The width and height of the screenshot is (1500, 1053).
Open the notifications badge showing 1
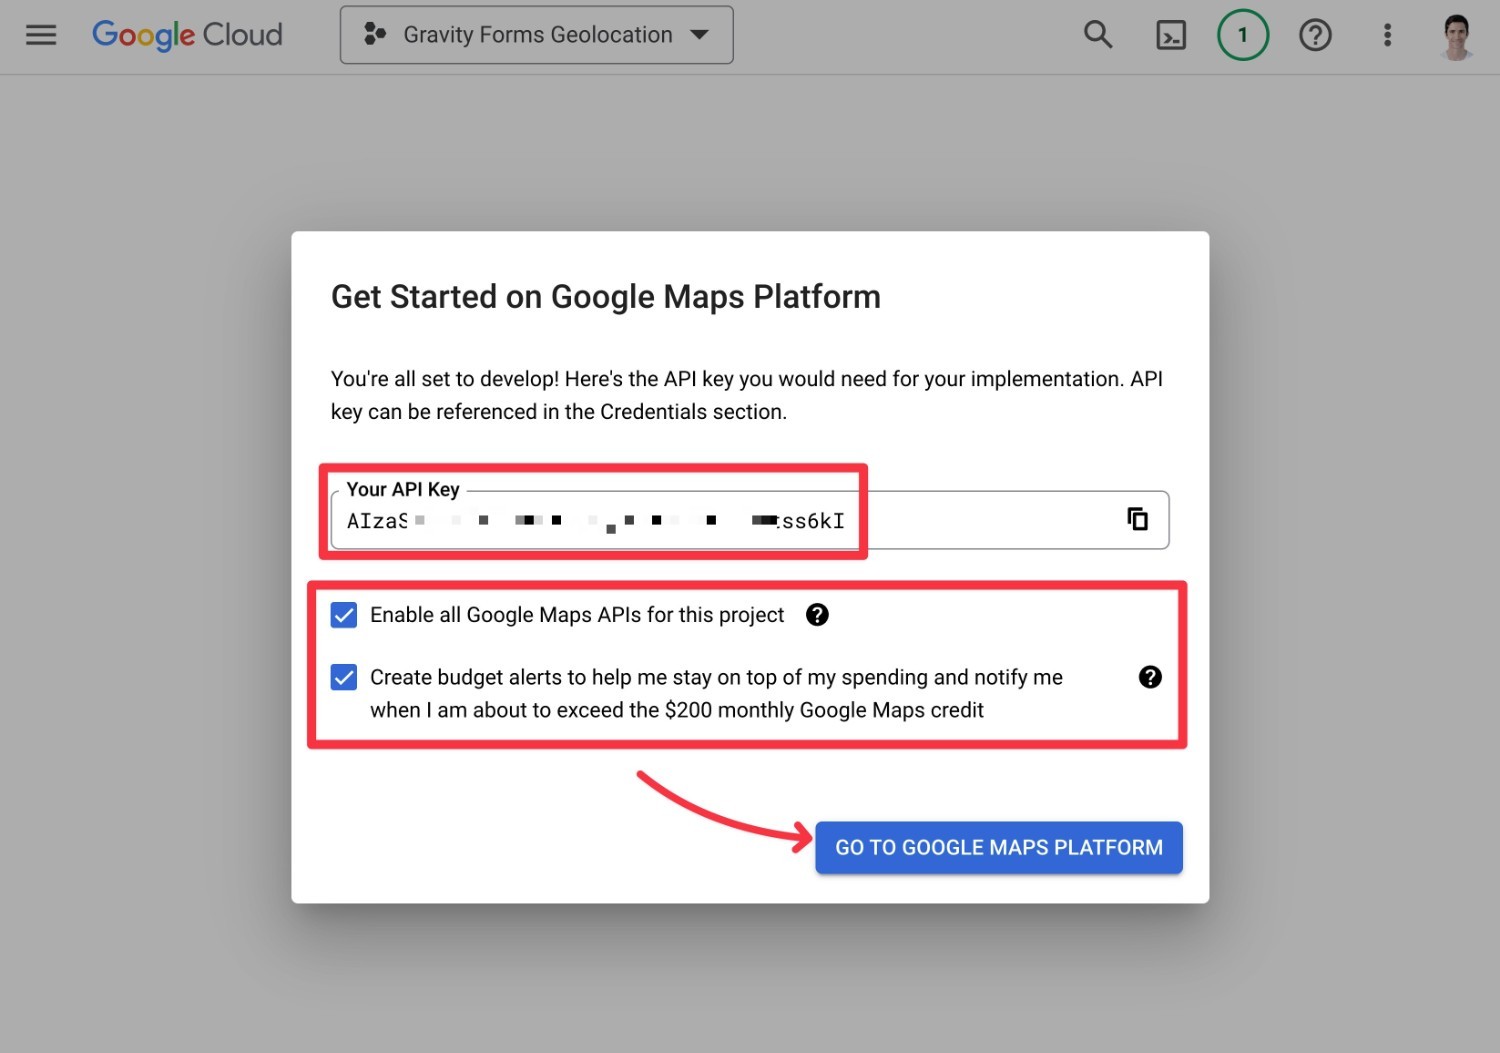coord(1242,34)
